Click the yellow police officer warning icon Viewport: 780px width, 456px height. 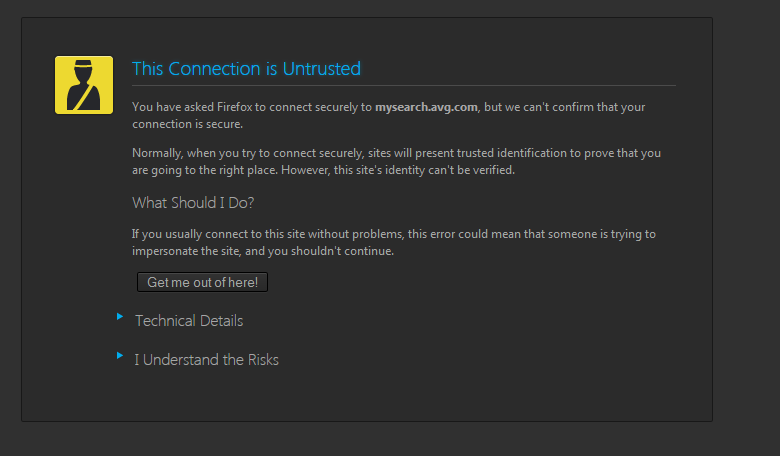[84, 85]
